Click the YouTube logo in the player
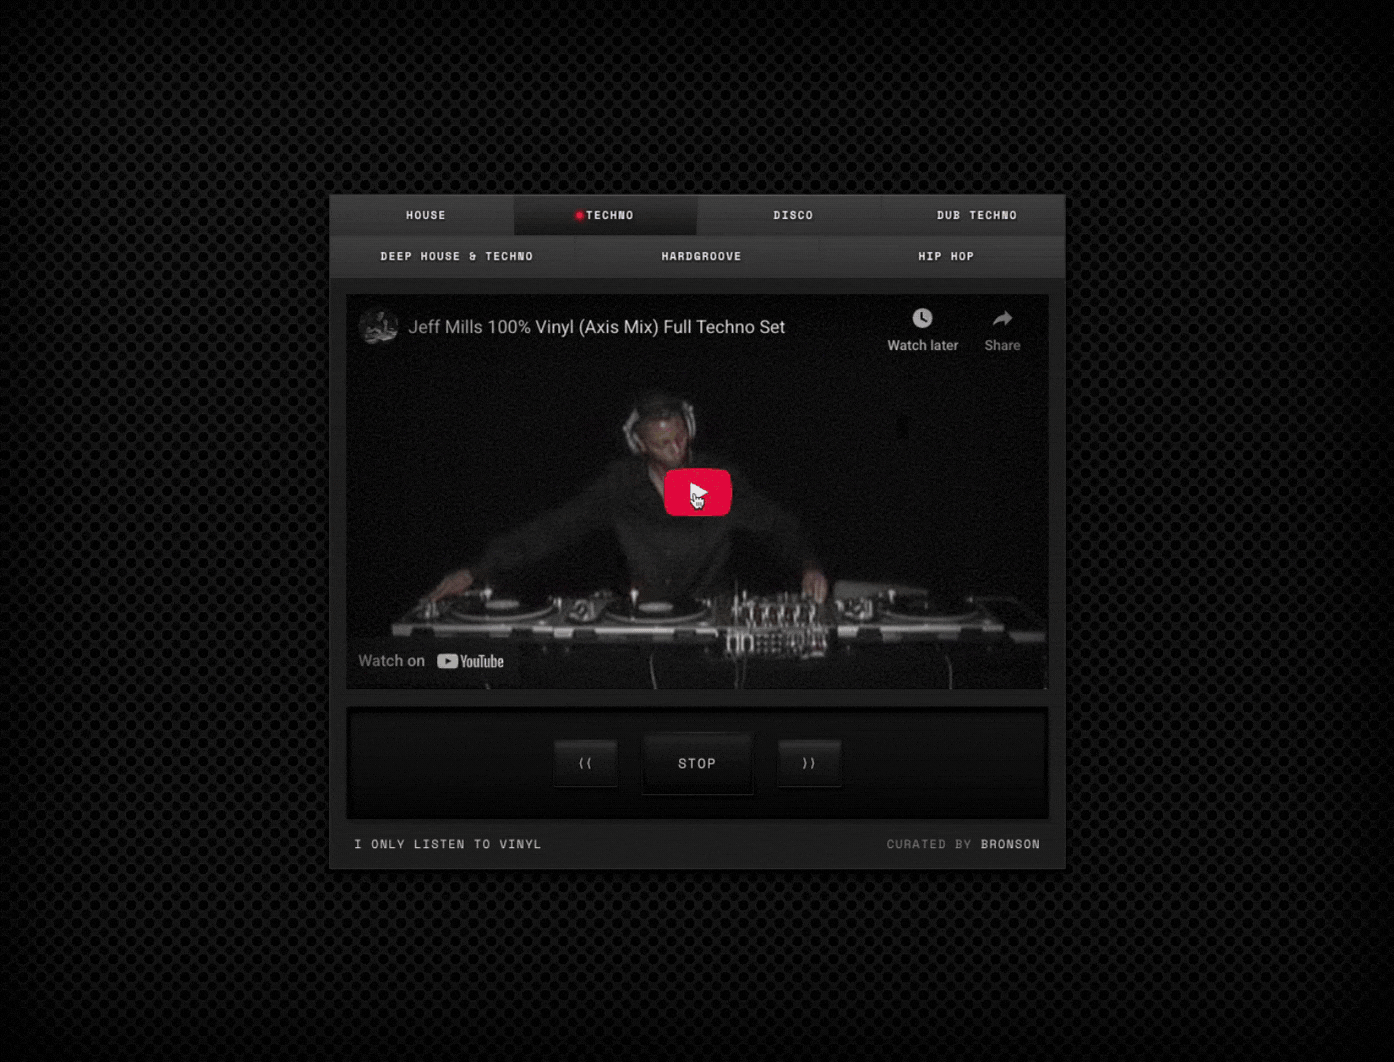1394x1062 pixels. (x=470, y=661)
